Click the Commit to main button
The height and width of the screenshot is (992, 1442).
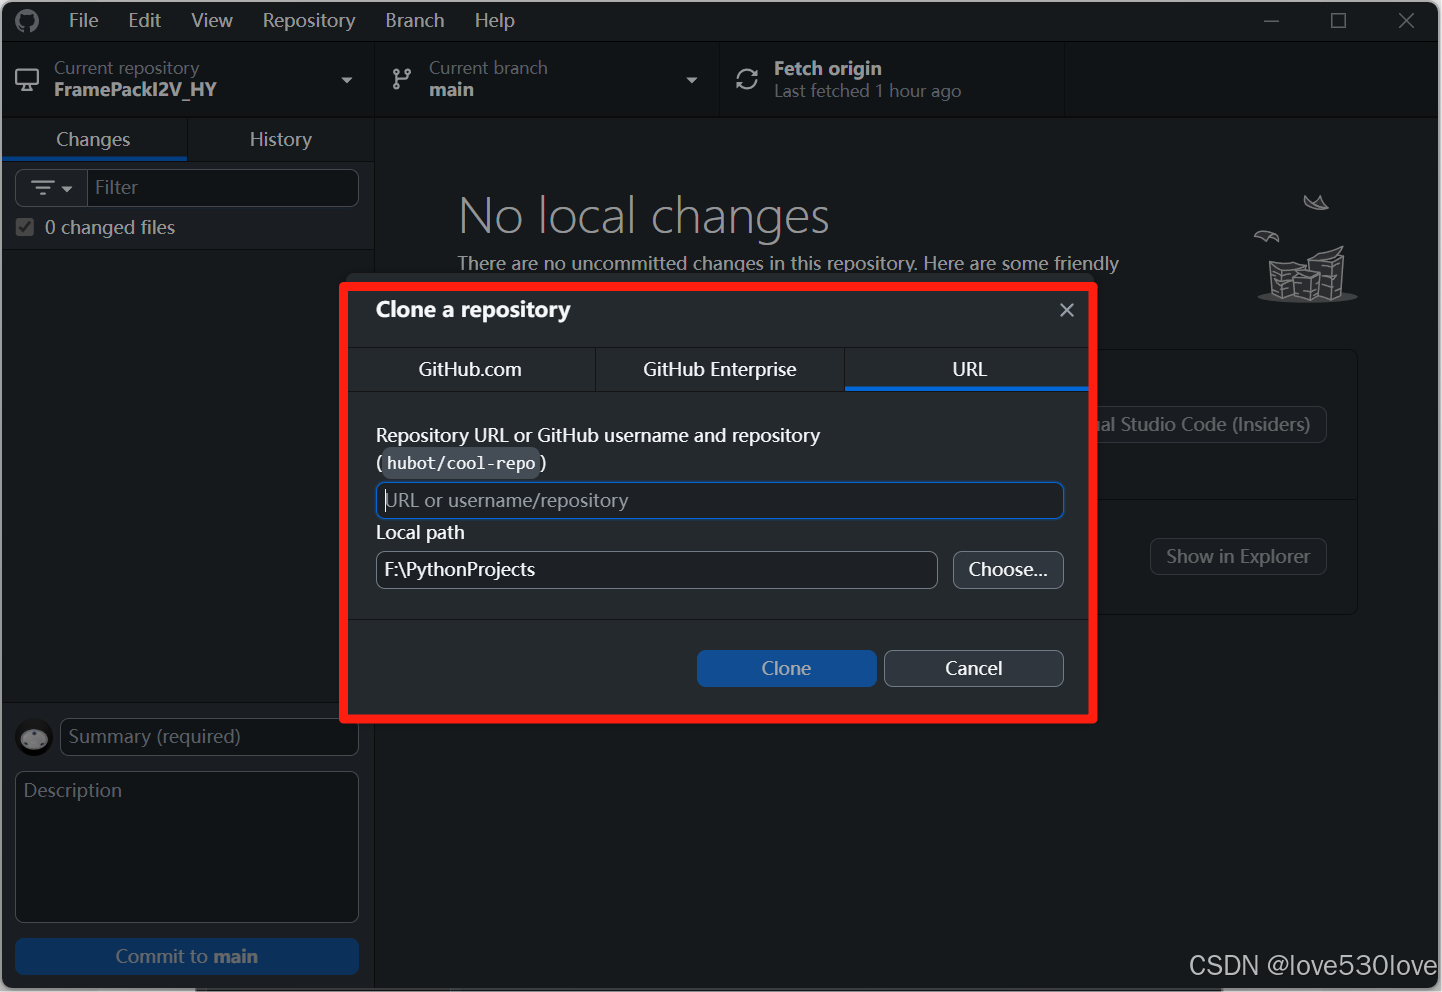click(x=187, y=957)
